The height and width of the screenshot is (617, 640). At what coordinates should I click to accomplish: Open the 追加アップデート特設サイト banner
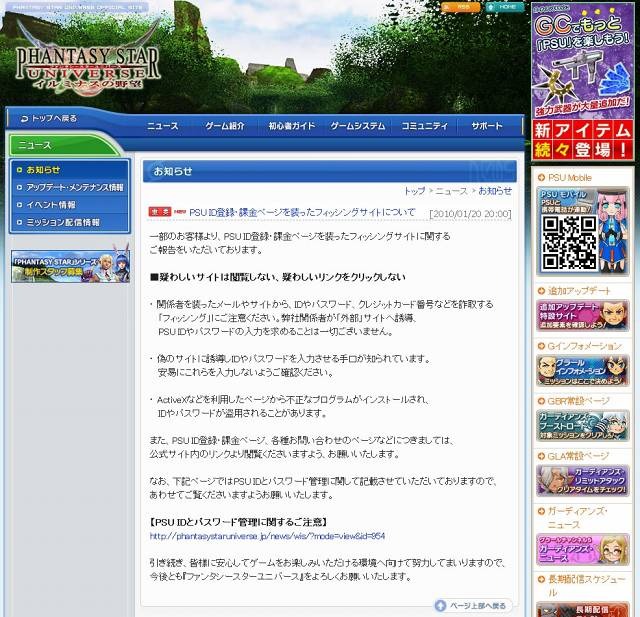(582, 315)
